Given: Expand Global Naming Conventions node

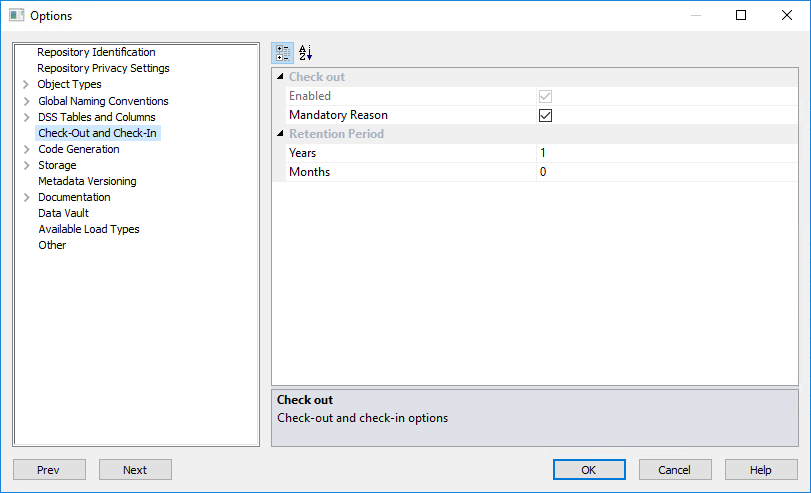Looking at the screenshot, I should 26,101.
